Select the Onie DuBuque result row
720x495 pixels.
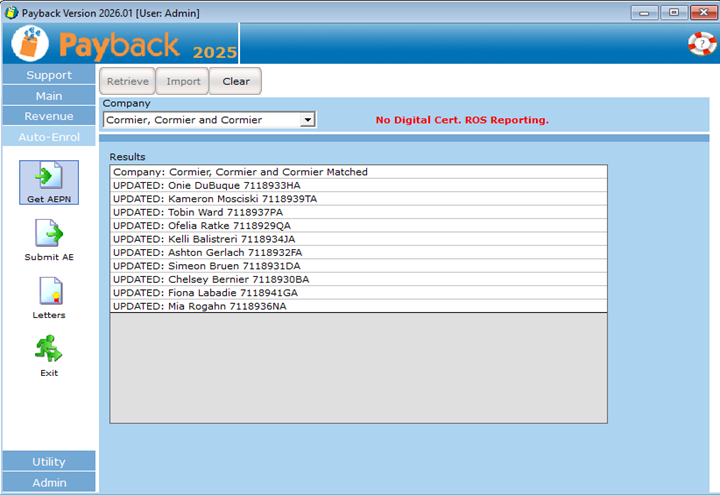tap(358, 186)
